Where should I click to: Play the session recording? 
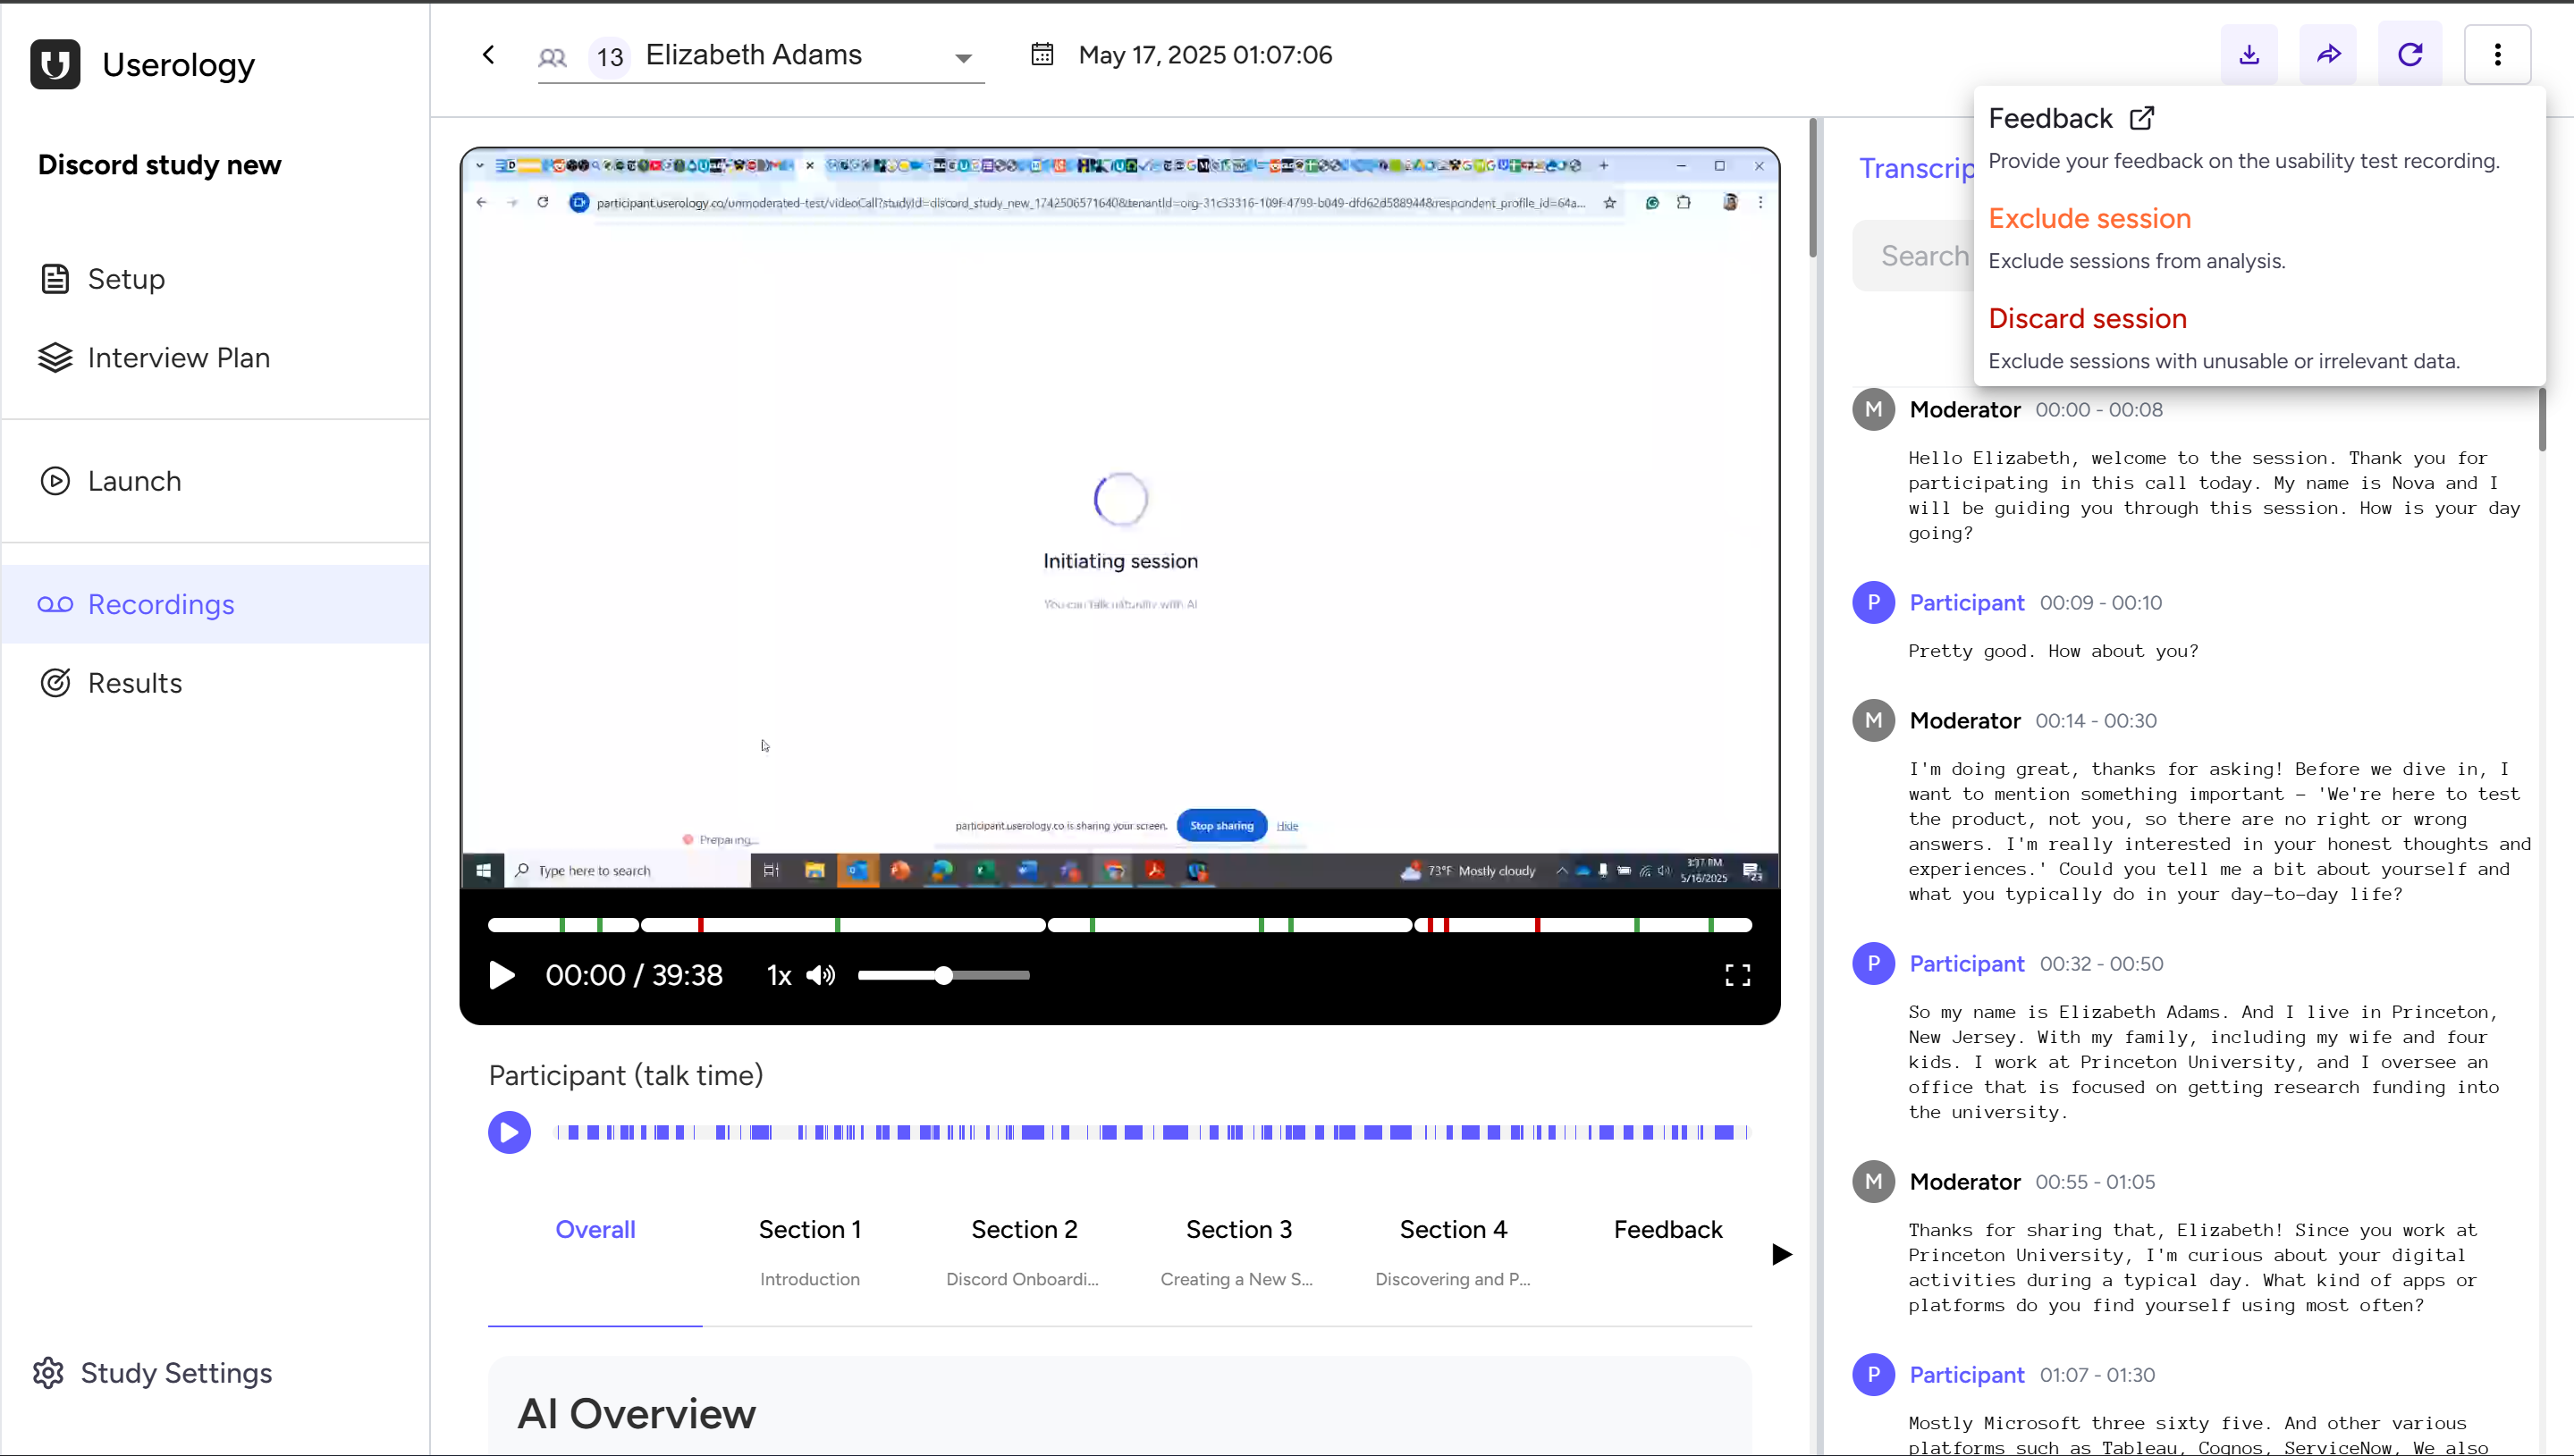point(501,975)
